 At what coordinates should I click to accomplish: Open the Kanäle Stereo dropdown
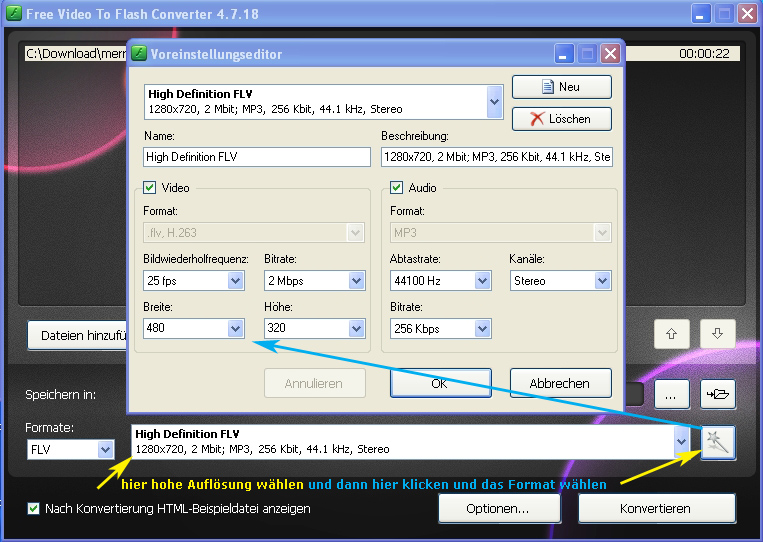601,281
